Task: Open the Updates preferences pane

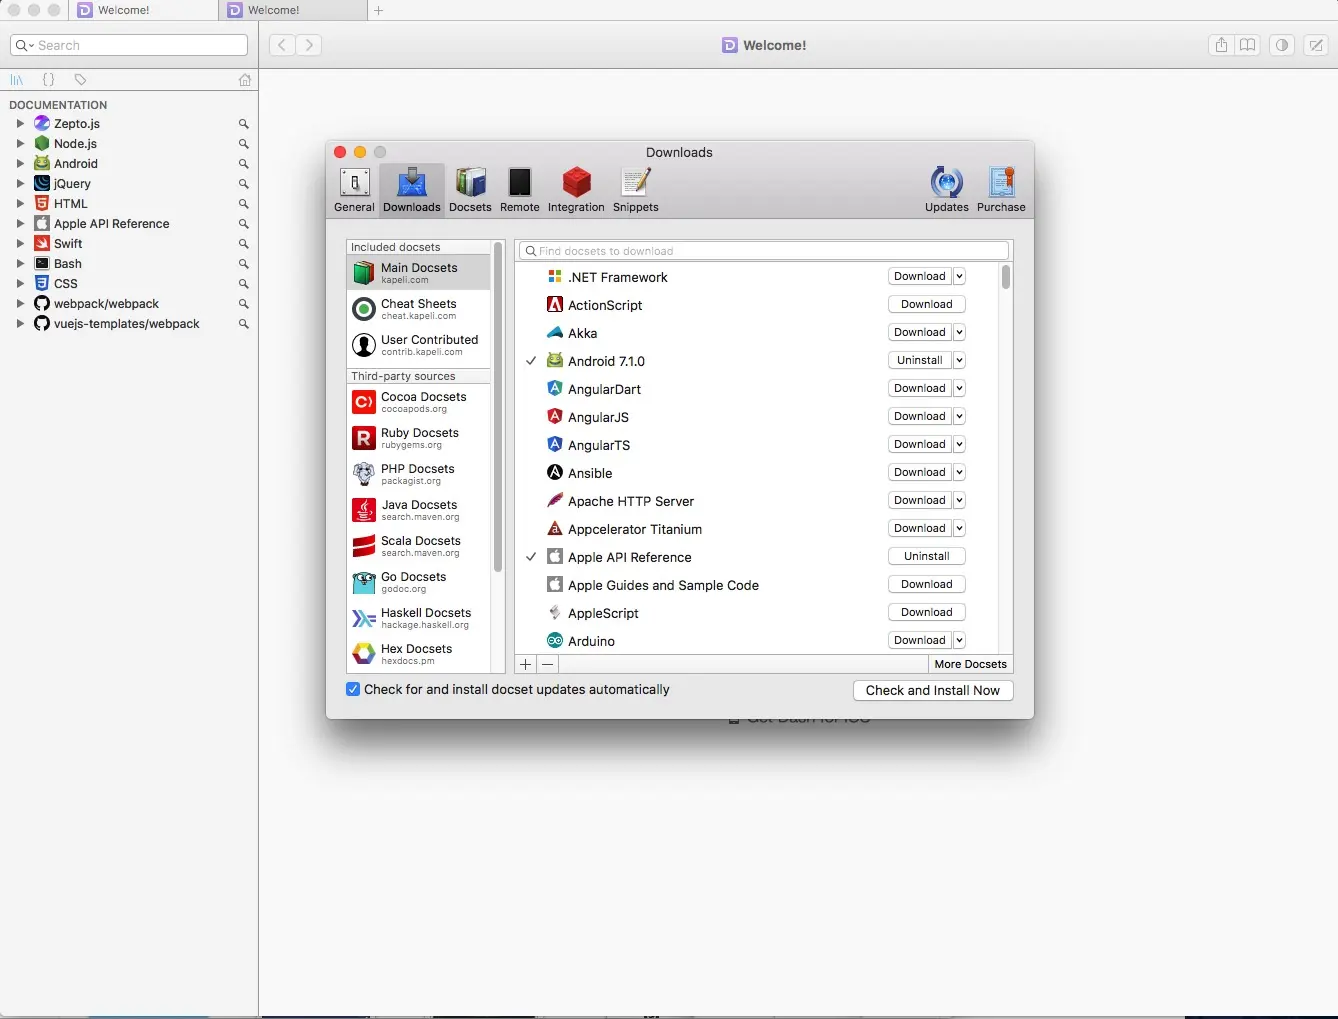Action: coord(946,190)
